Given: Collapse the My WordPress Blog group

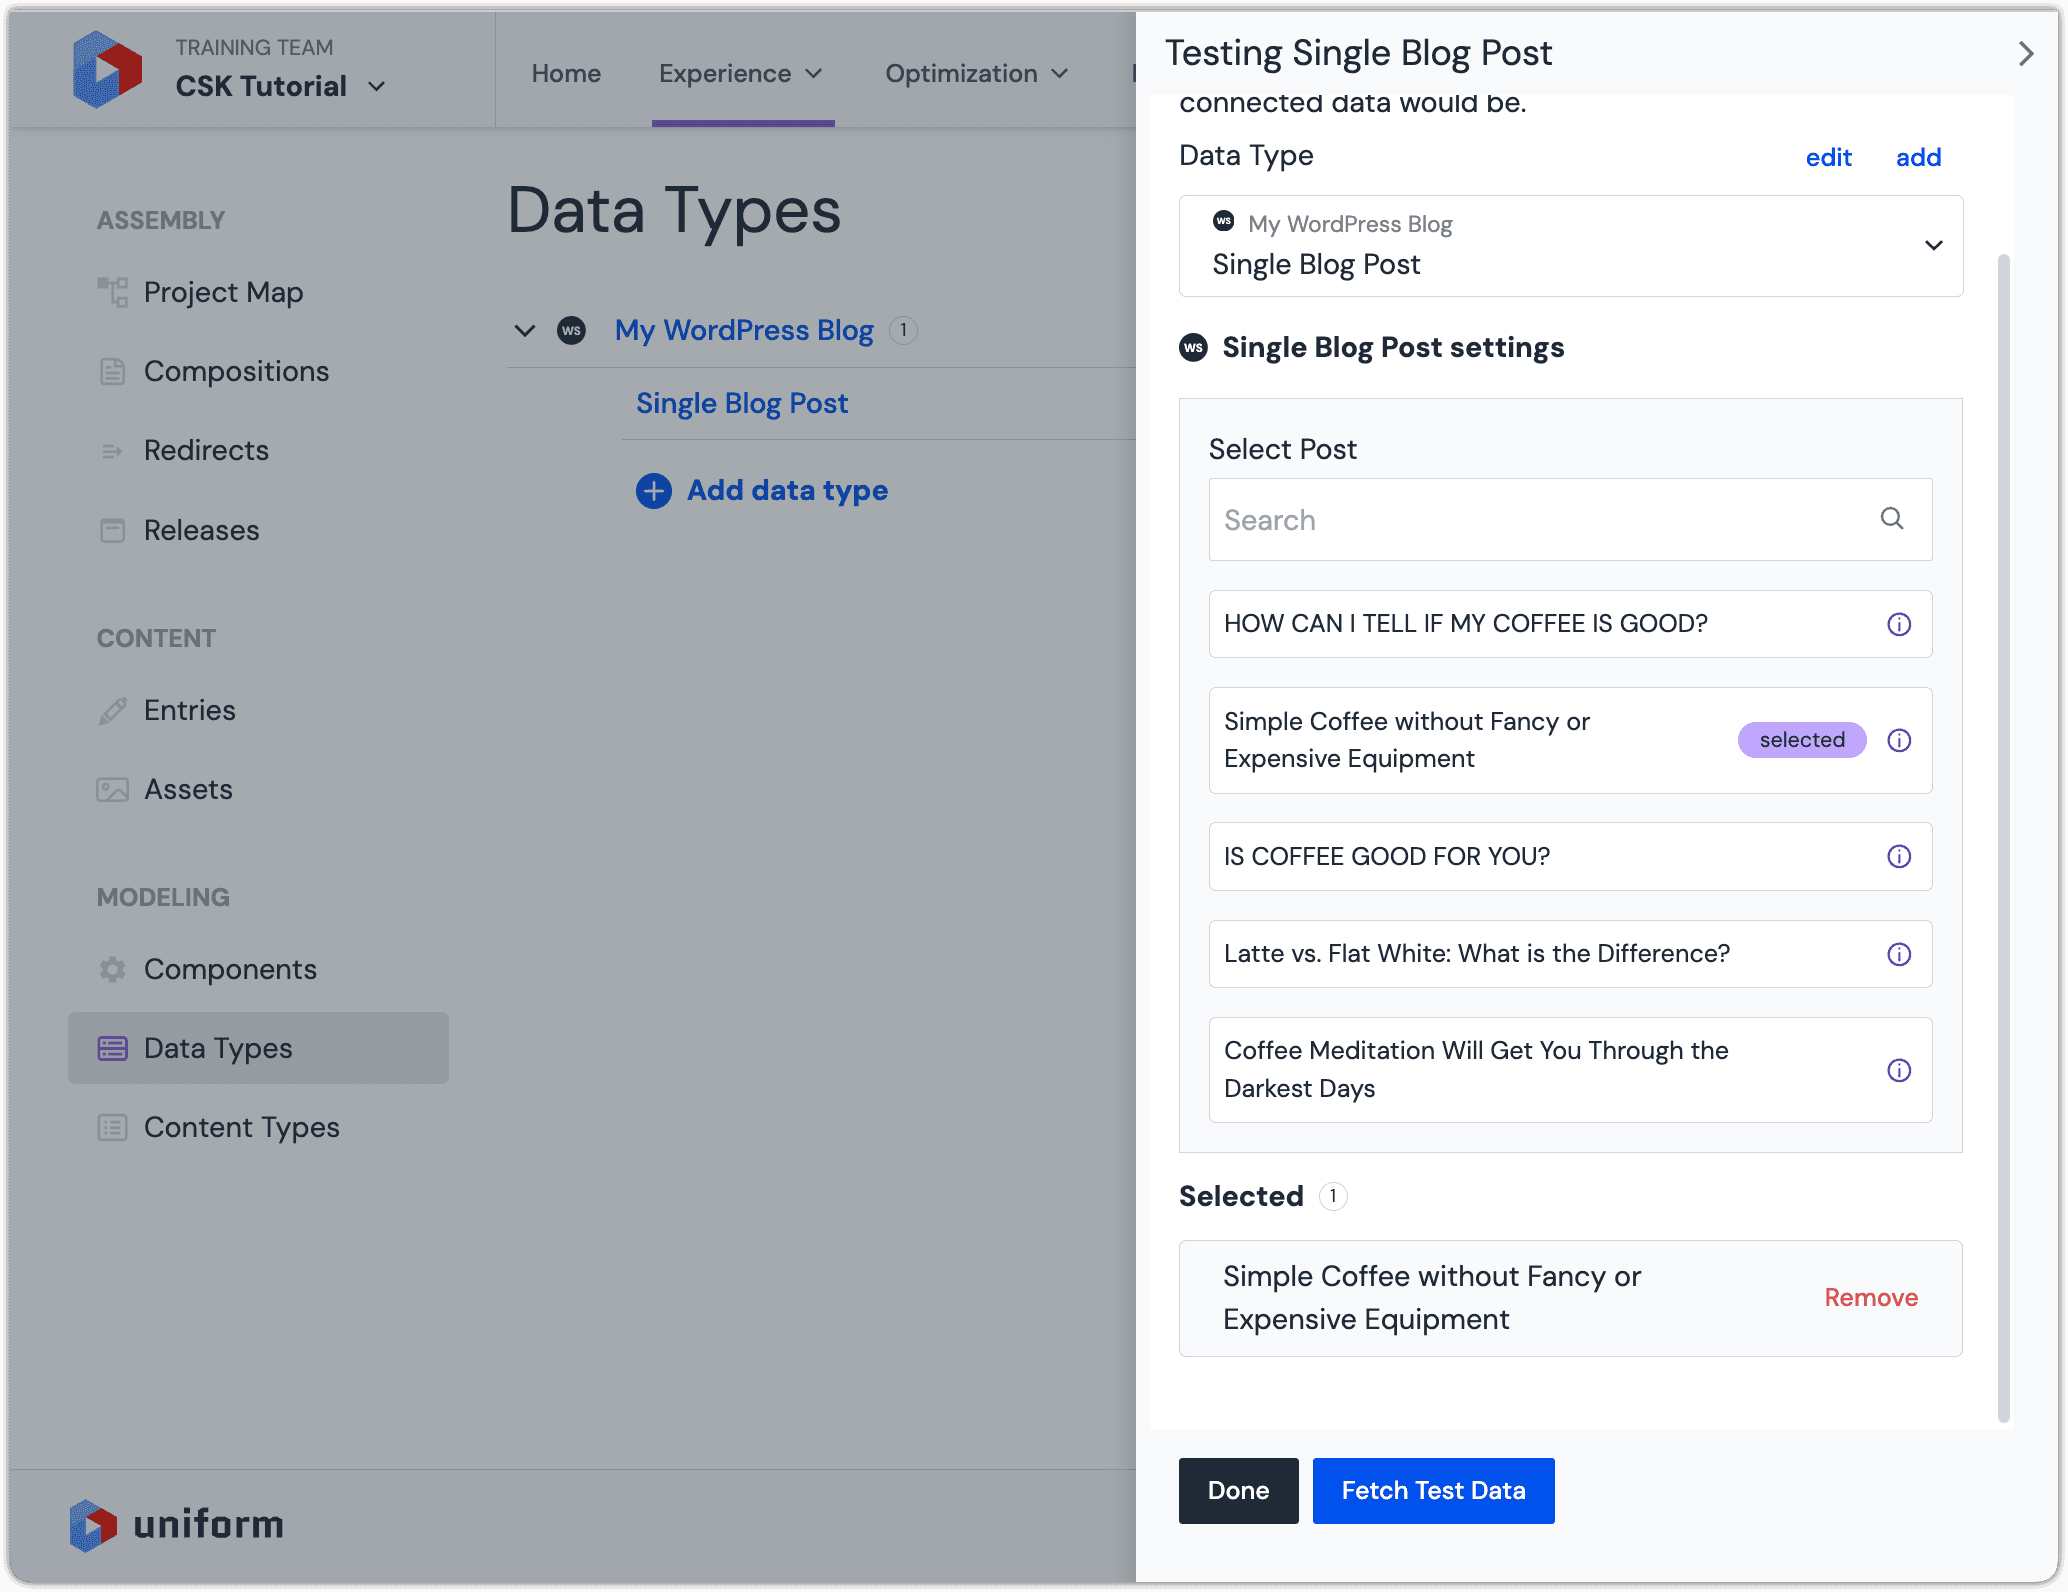Looking at the screenshot, I should [x=524, y=330].
